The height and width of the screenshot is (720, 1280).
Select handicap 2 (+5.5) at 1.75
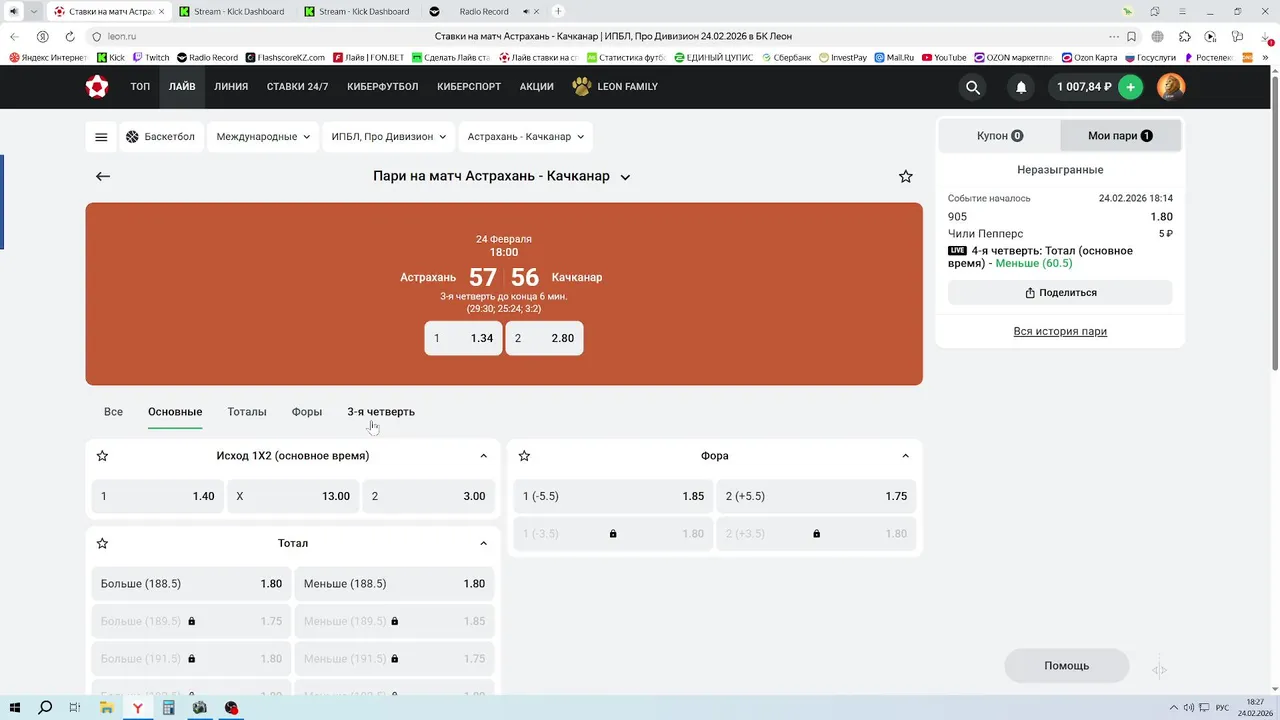pyautogui.click(x=816, y=496)
